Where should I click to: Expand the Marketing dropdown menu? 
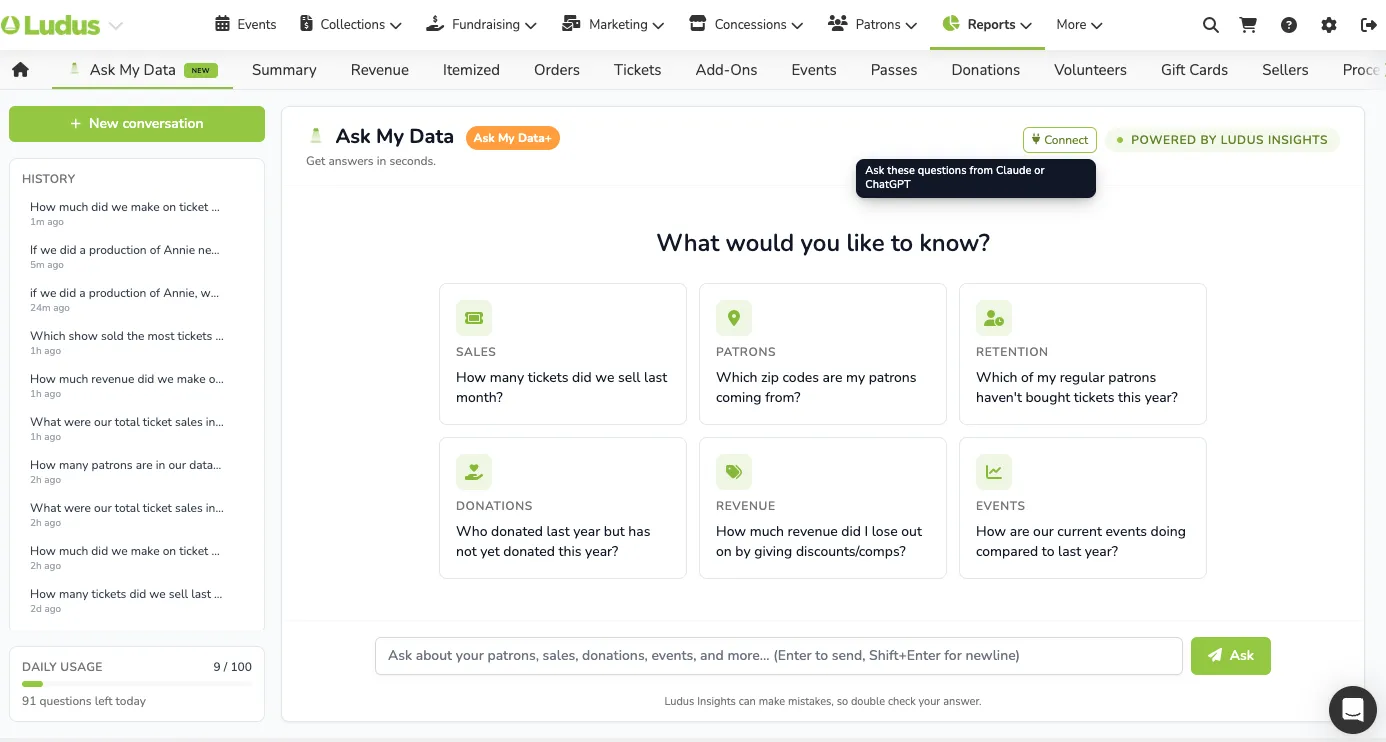point(614,25)
